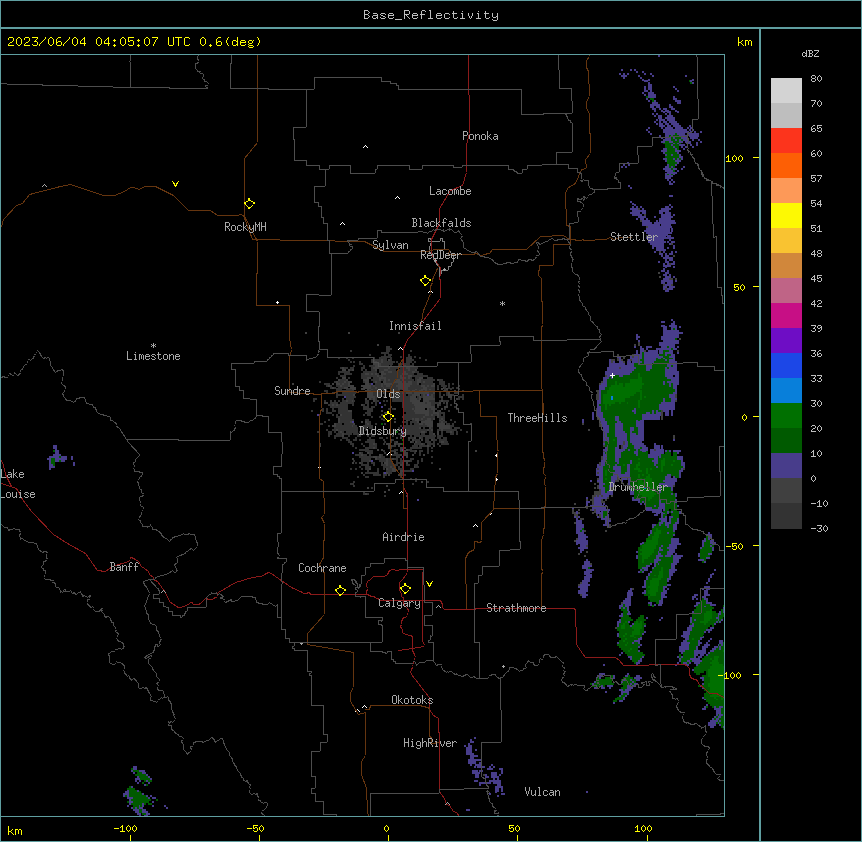Viewport: 862px width, 842px height.
Task: Click the purple echo near HighRiver
Action: coord(485,768)
